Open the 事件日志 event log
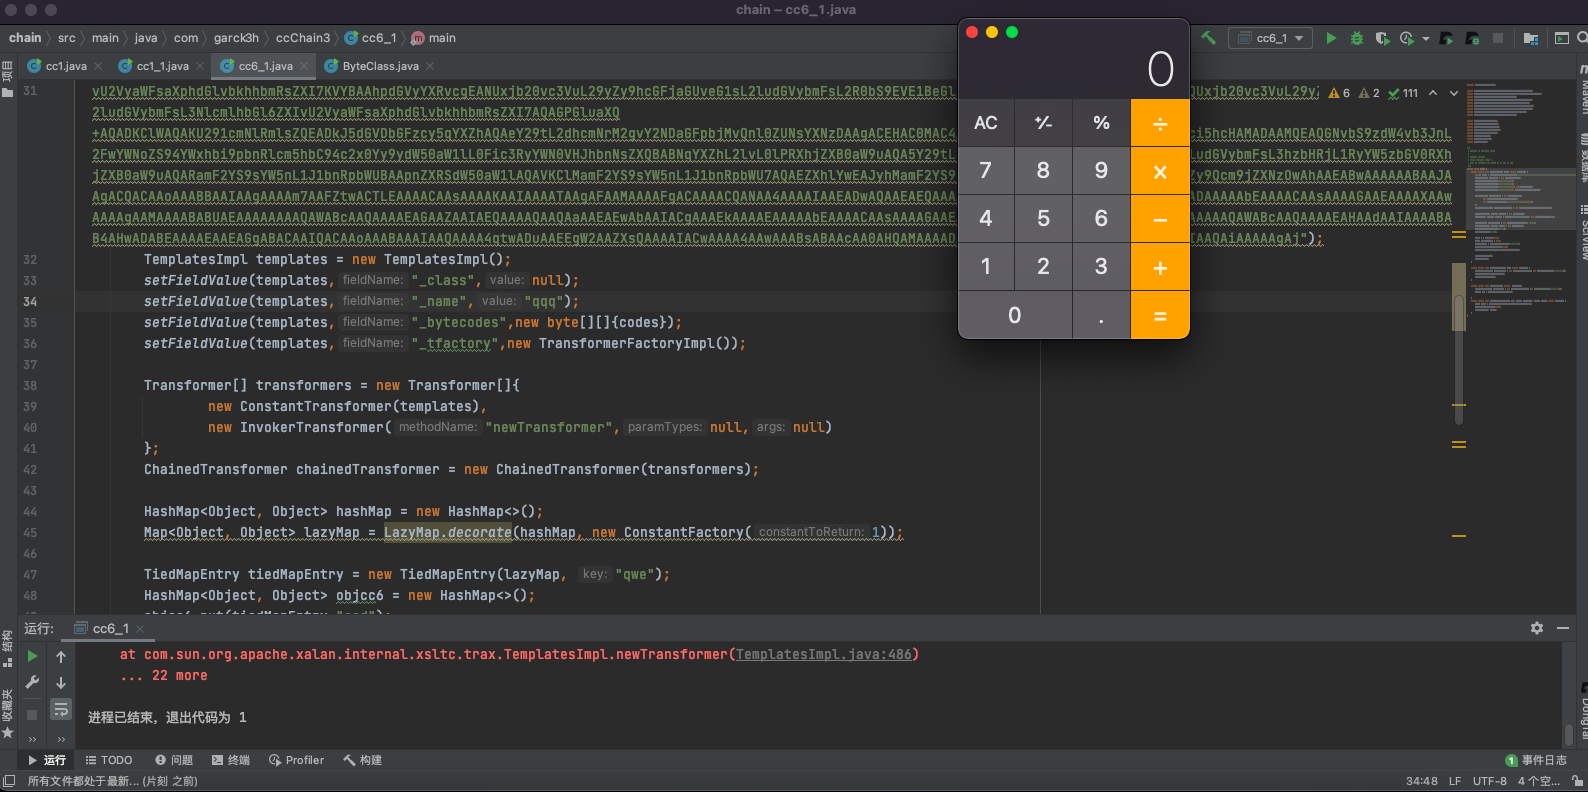This screenshot has height=792, width=1588. point(1536,760)
